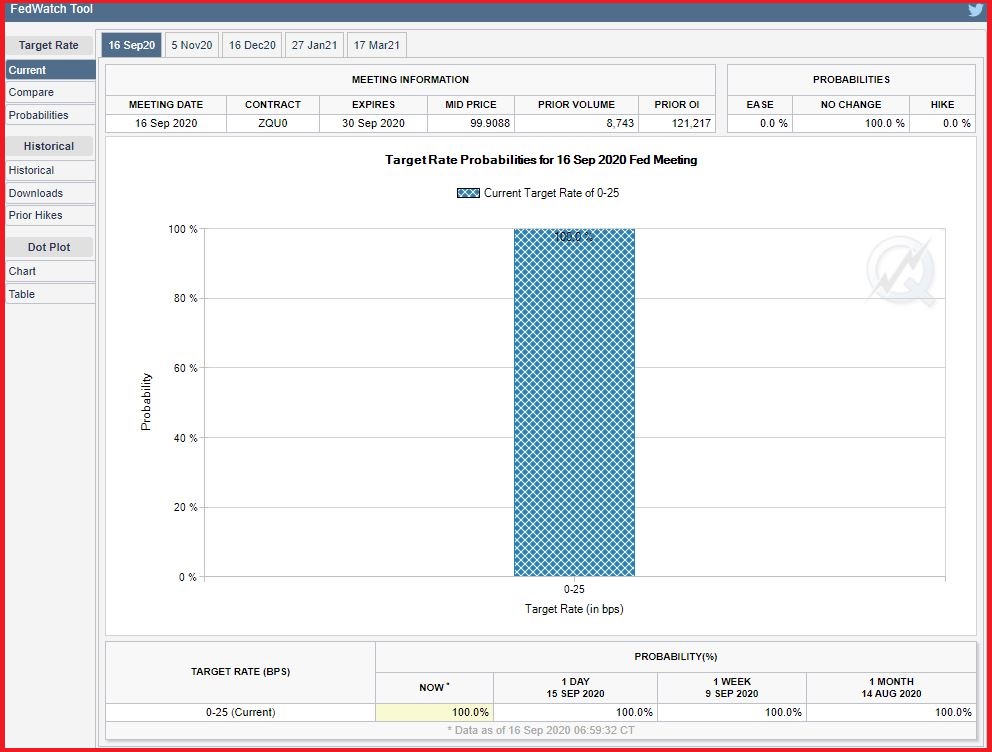
Task: Click the 121,217 prior OI value
Action: (691, 123)
